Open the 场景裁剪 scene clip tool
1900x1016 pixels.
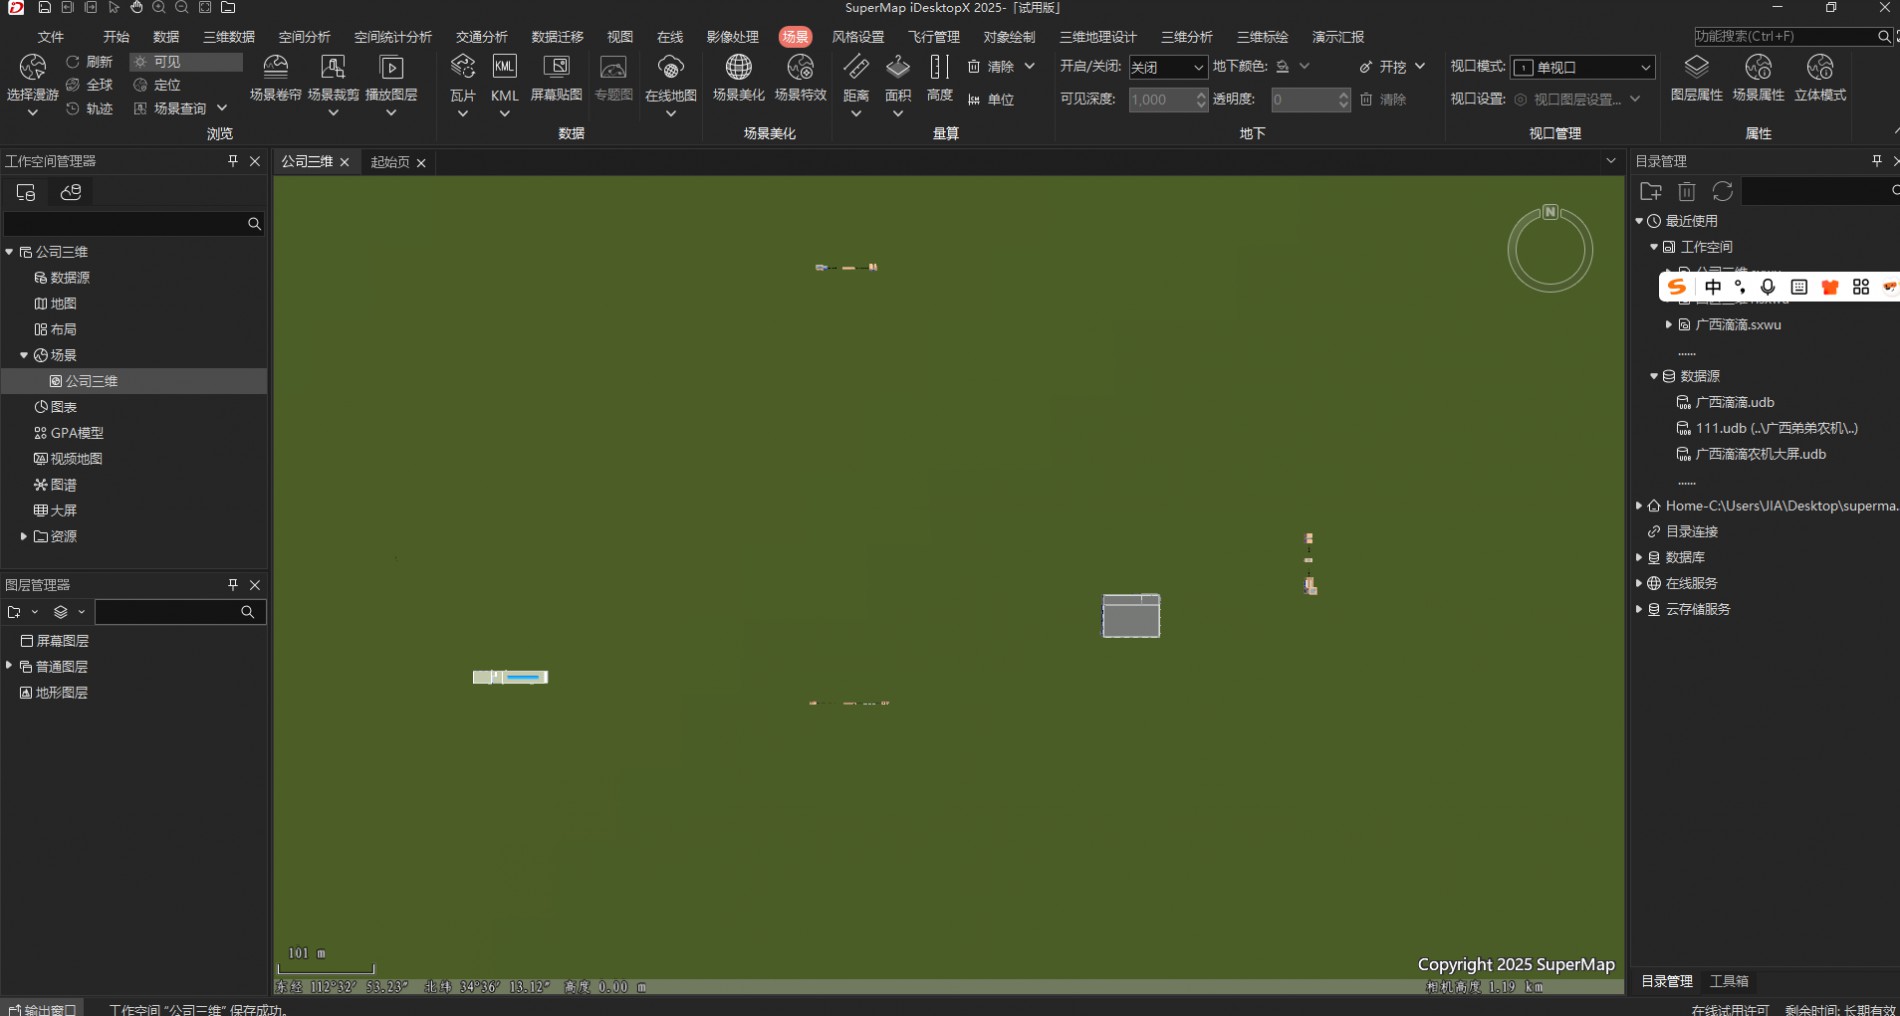[333, 78]
